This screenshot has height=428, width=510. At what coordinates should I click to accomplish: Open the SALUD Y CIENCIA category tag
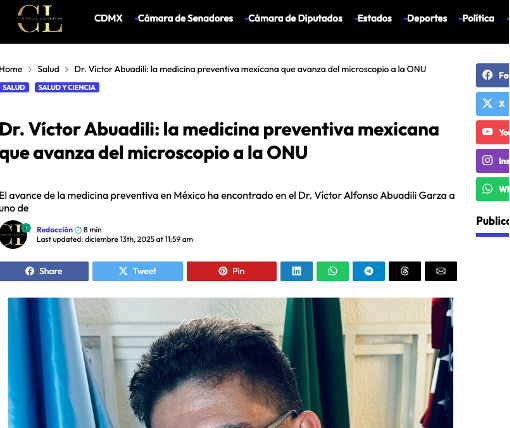(x=67, y=87)
